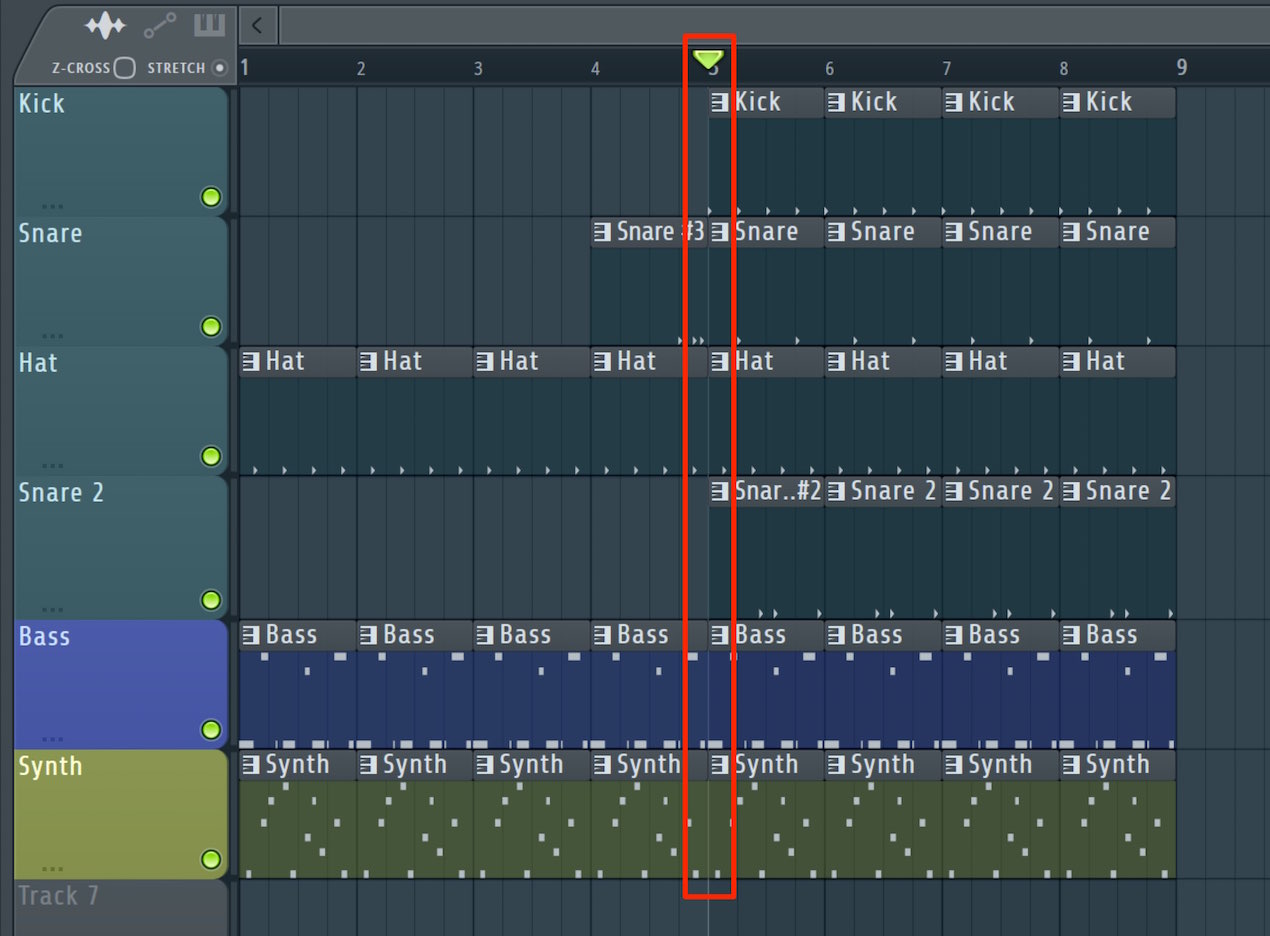Select the automation clip focus icon
This screenshot has height=936, width=1270.
click(x=160, y=25)
